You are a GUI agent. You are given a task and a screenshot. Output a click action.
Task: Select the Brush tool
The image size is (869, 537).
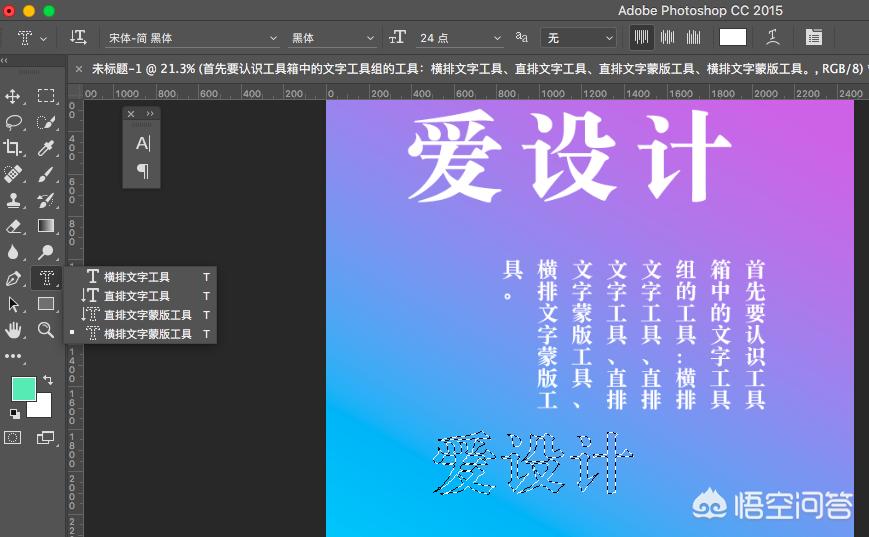[x=46, y=174]
